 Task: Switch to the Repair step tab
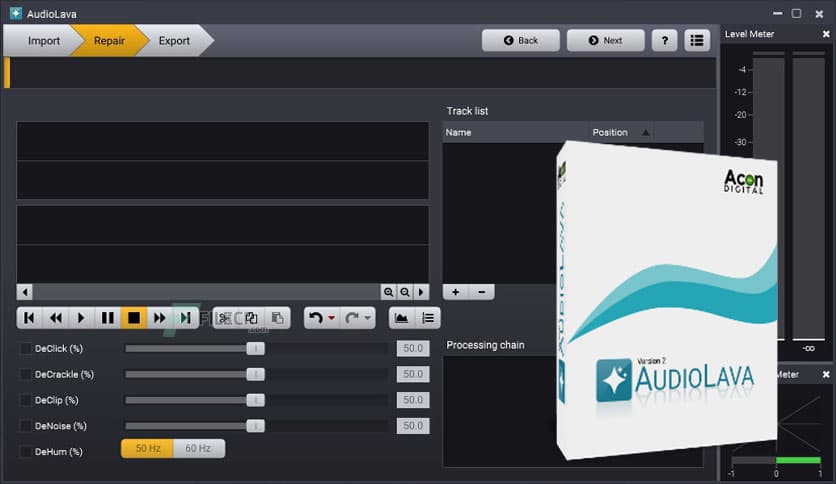(x=109, y=41)
